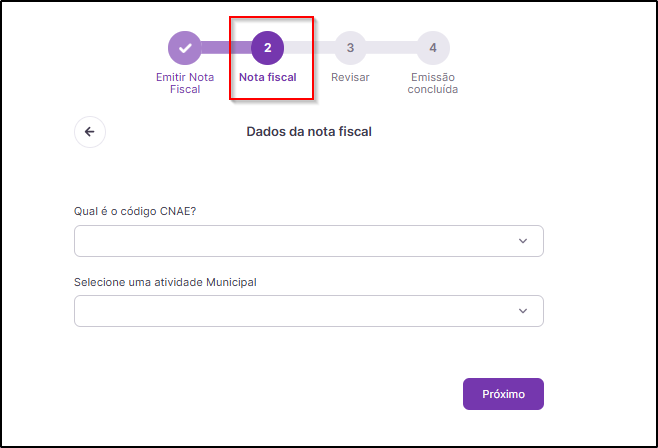658x448 pixels.
Task: Select the Nota fiscal step label
Action: [x=268, y=77]
